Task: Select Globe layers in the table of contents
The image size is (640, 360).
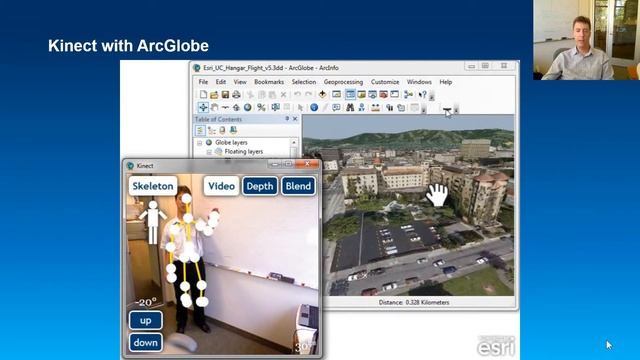Action: [x=231, y=142]
